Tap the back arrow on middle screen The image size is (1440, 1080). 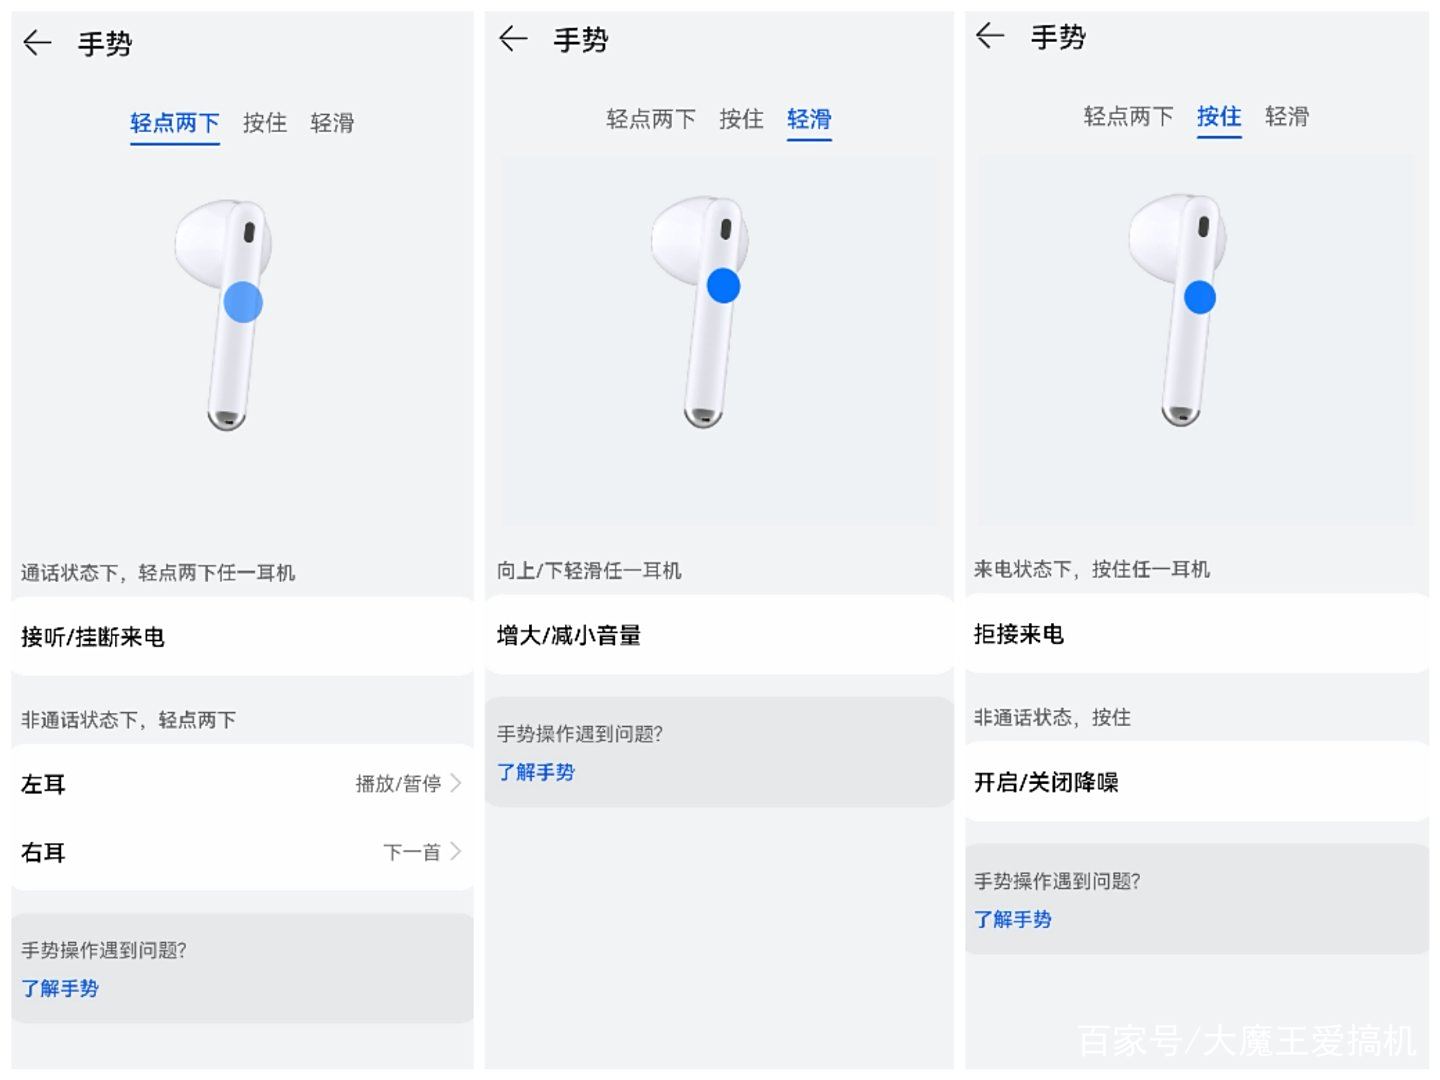[513, 39]
